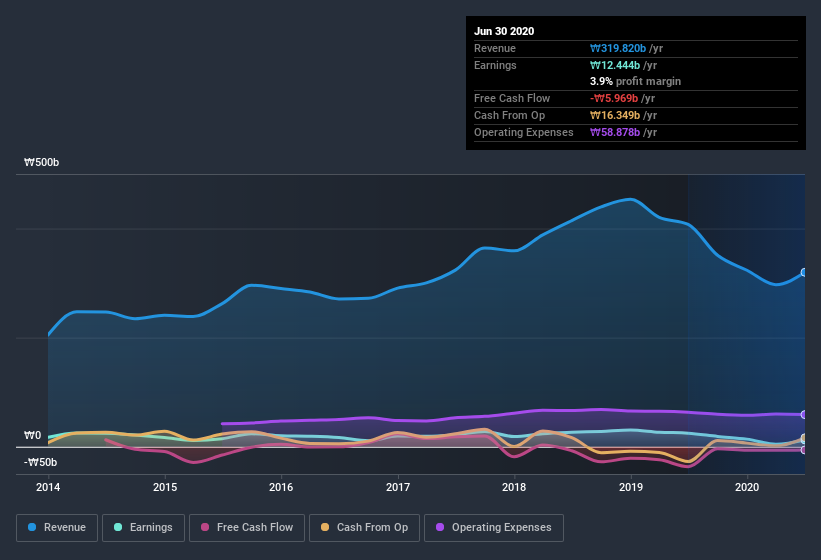Screen dimensions: 821x560
Task: Click the blue Revenue dot in the legend
Action: [33, 527]
